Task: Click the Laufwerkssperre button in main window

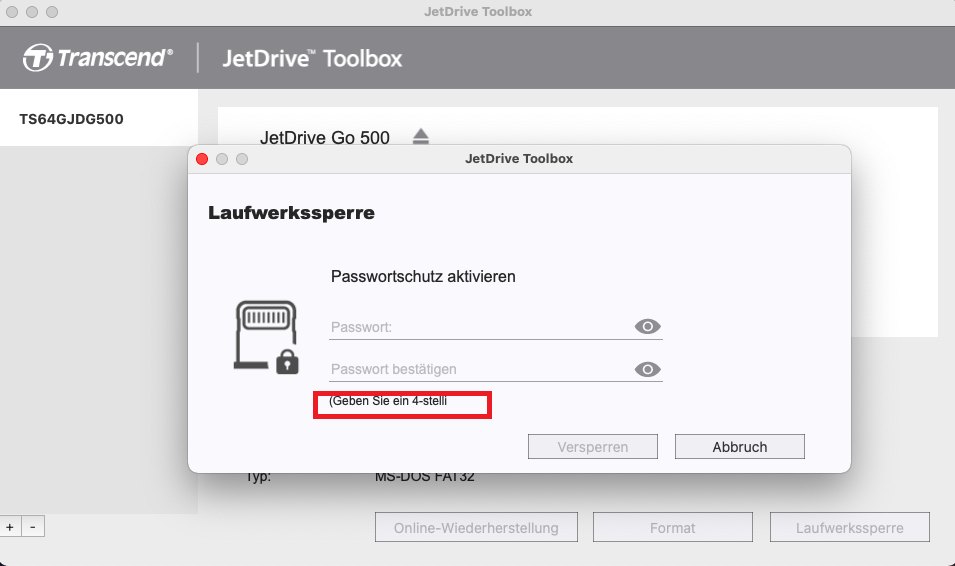Action: 850,528
